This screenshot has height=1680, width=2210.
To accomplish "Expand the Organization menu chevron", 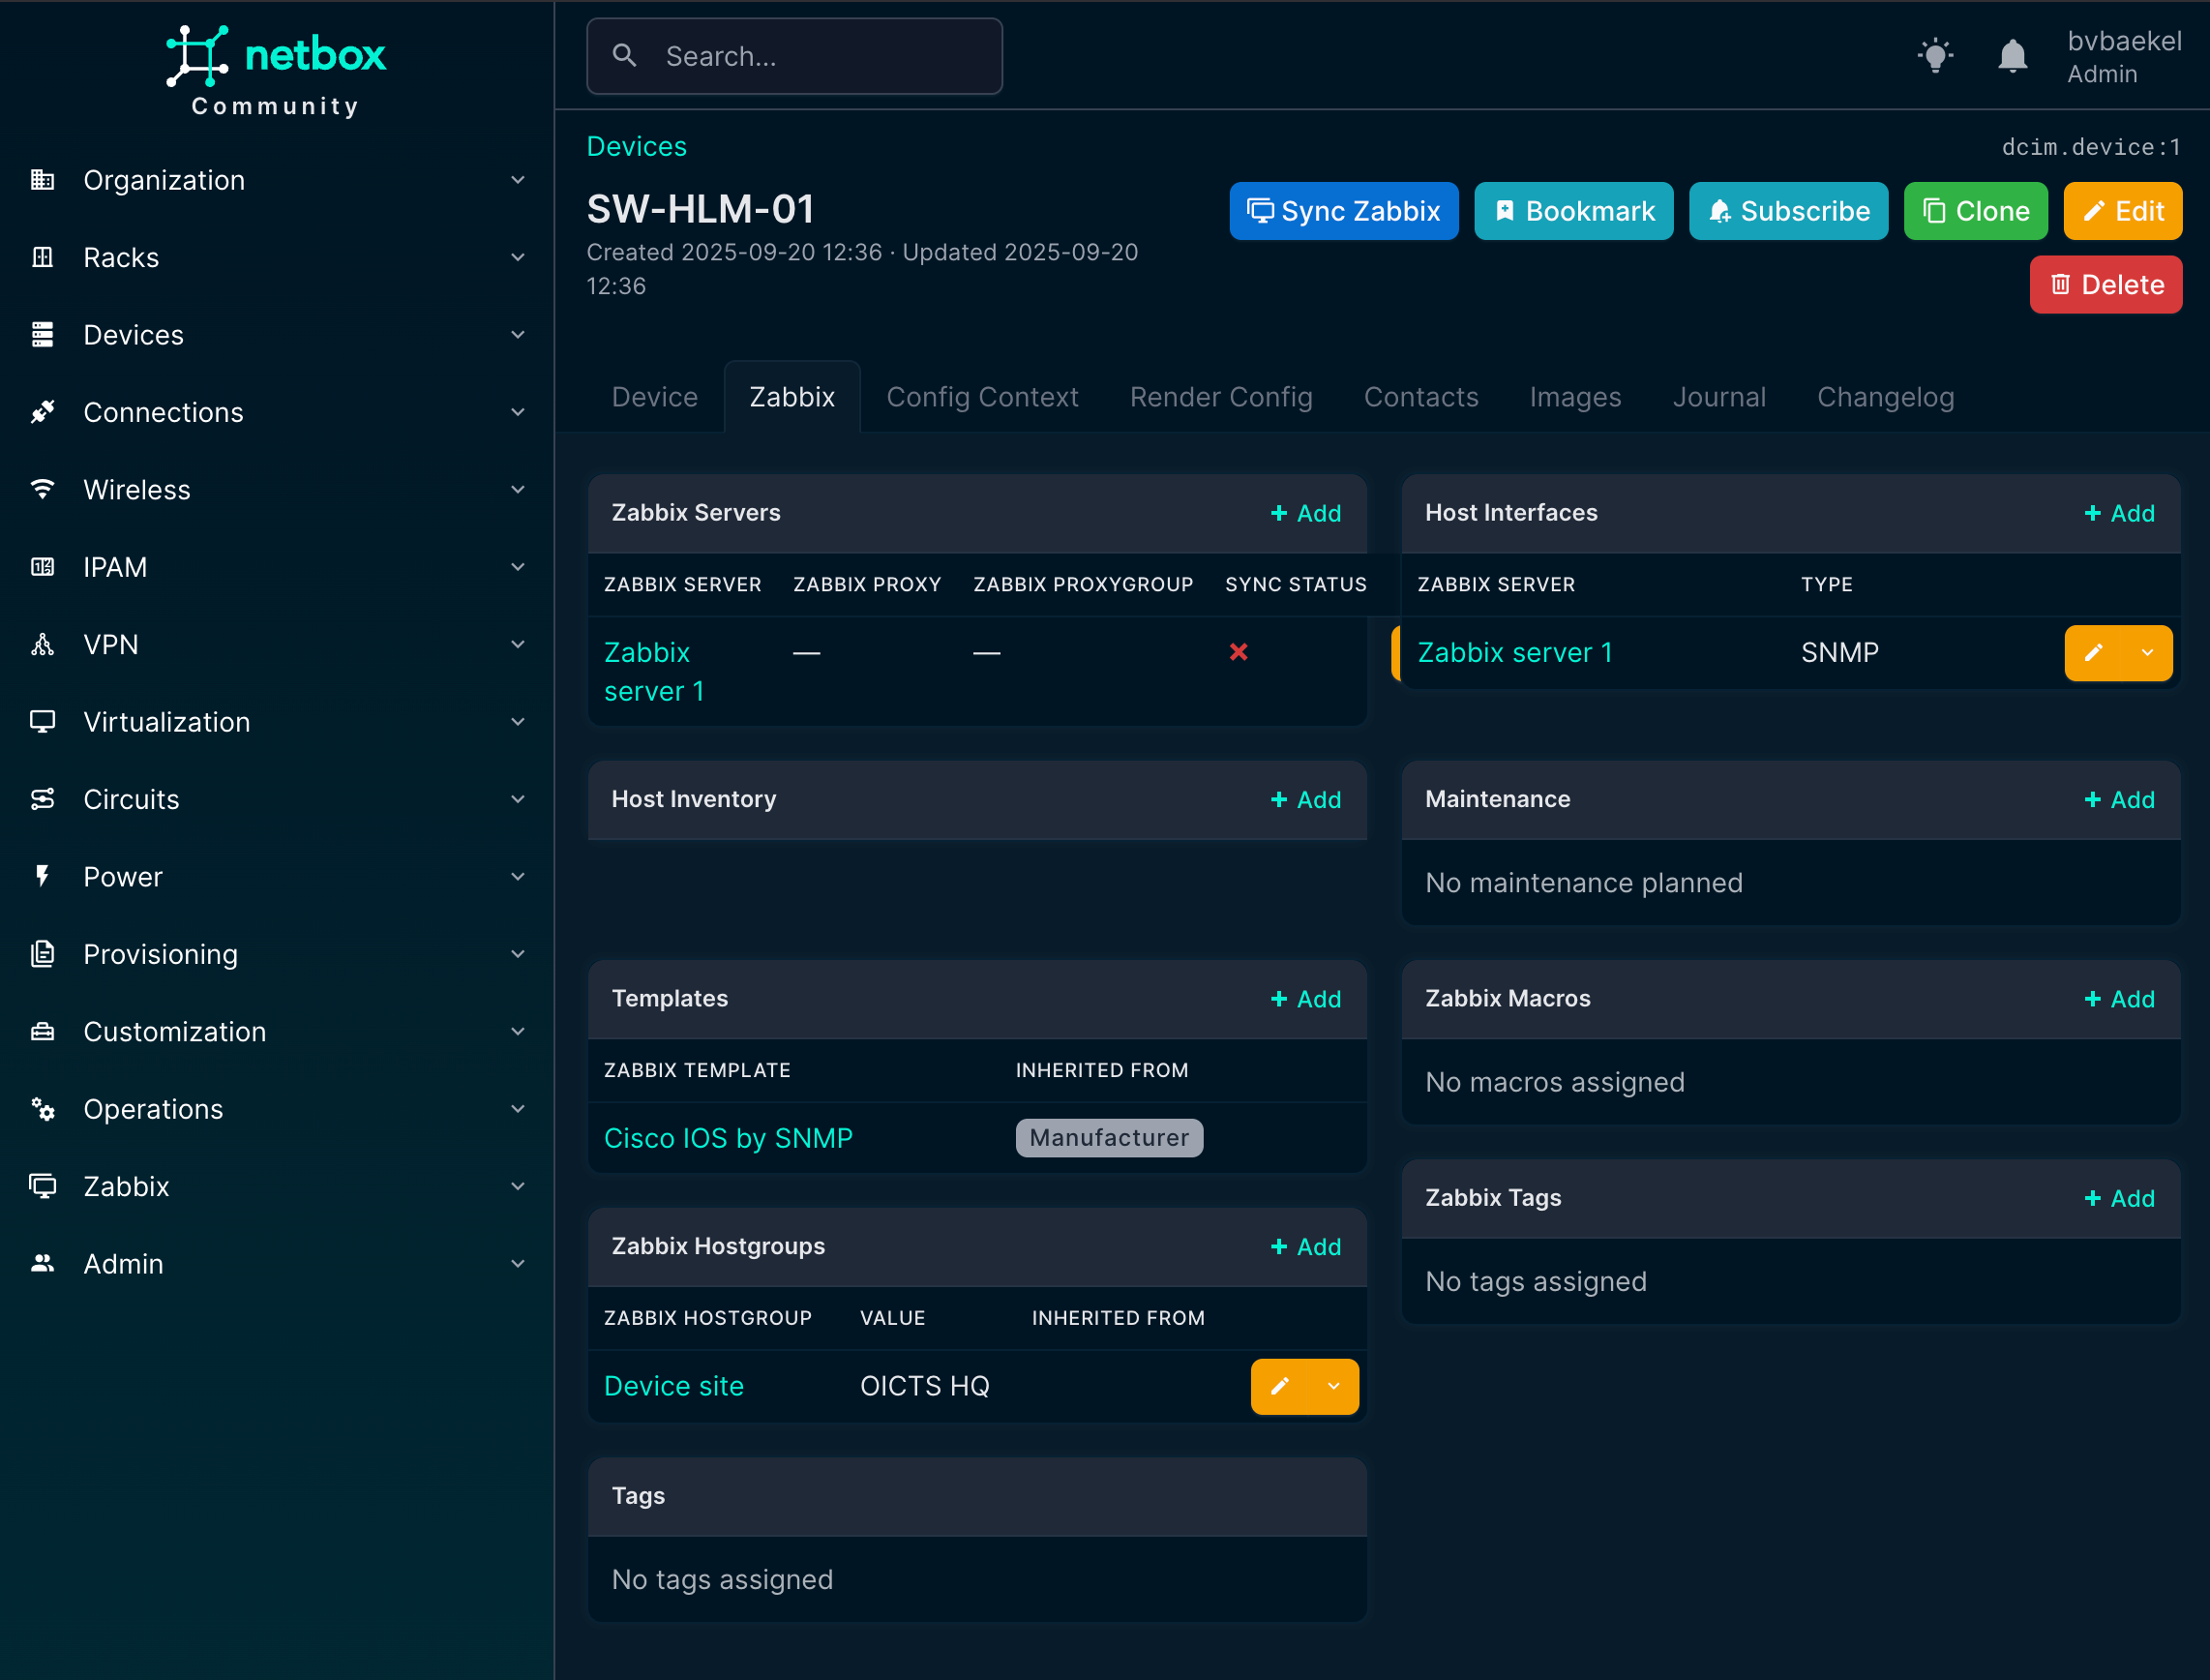I will click(517, 180).
